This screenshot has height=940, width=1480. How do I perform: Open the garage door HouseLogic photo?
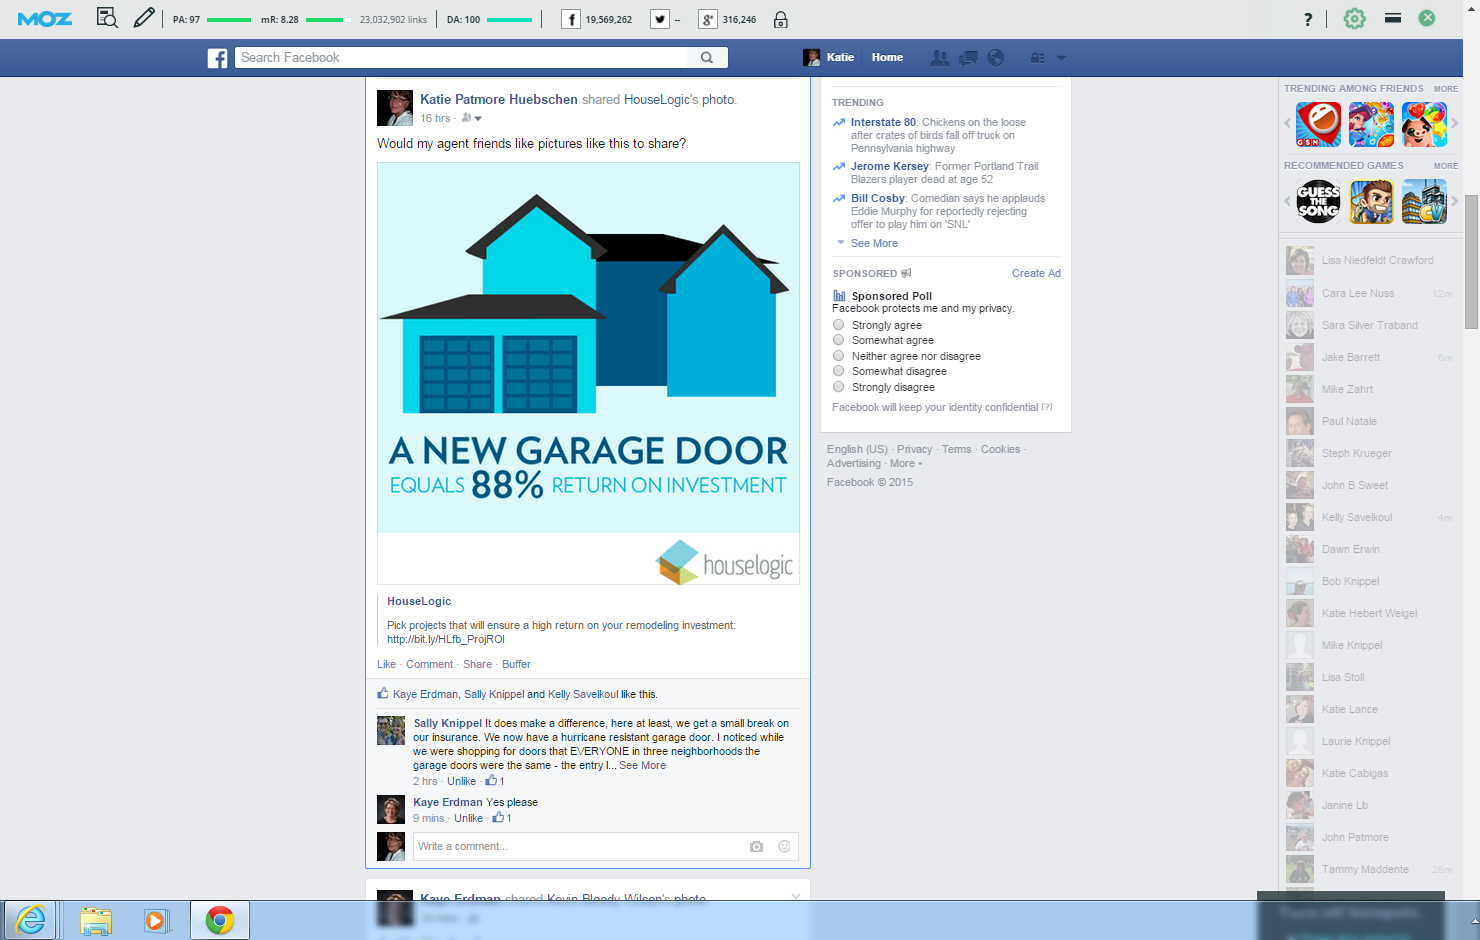(x=588, y=373)
